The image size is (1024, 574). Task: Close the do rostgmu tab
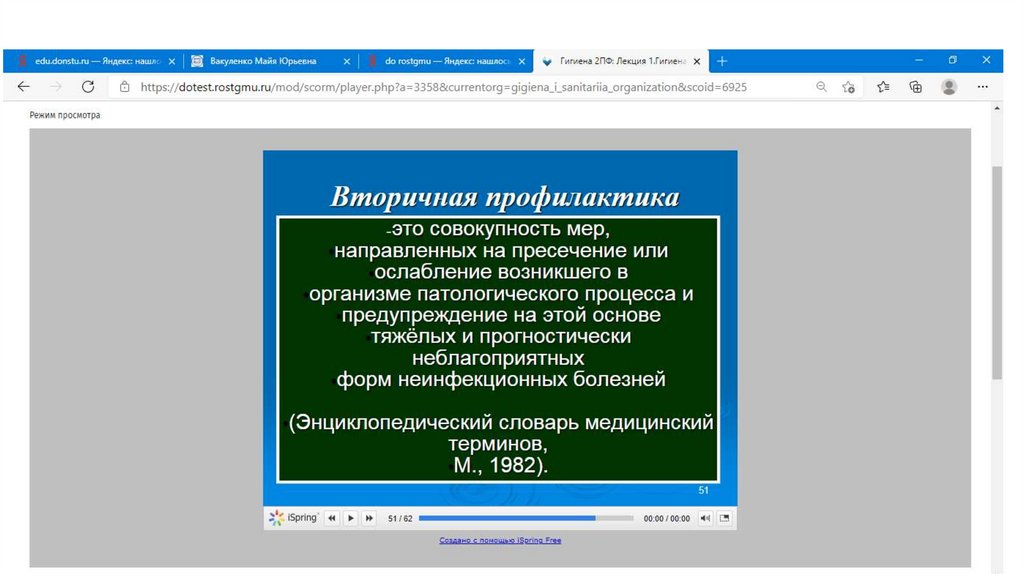tap(522, 61)
